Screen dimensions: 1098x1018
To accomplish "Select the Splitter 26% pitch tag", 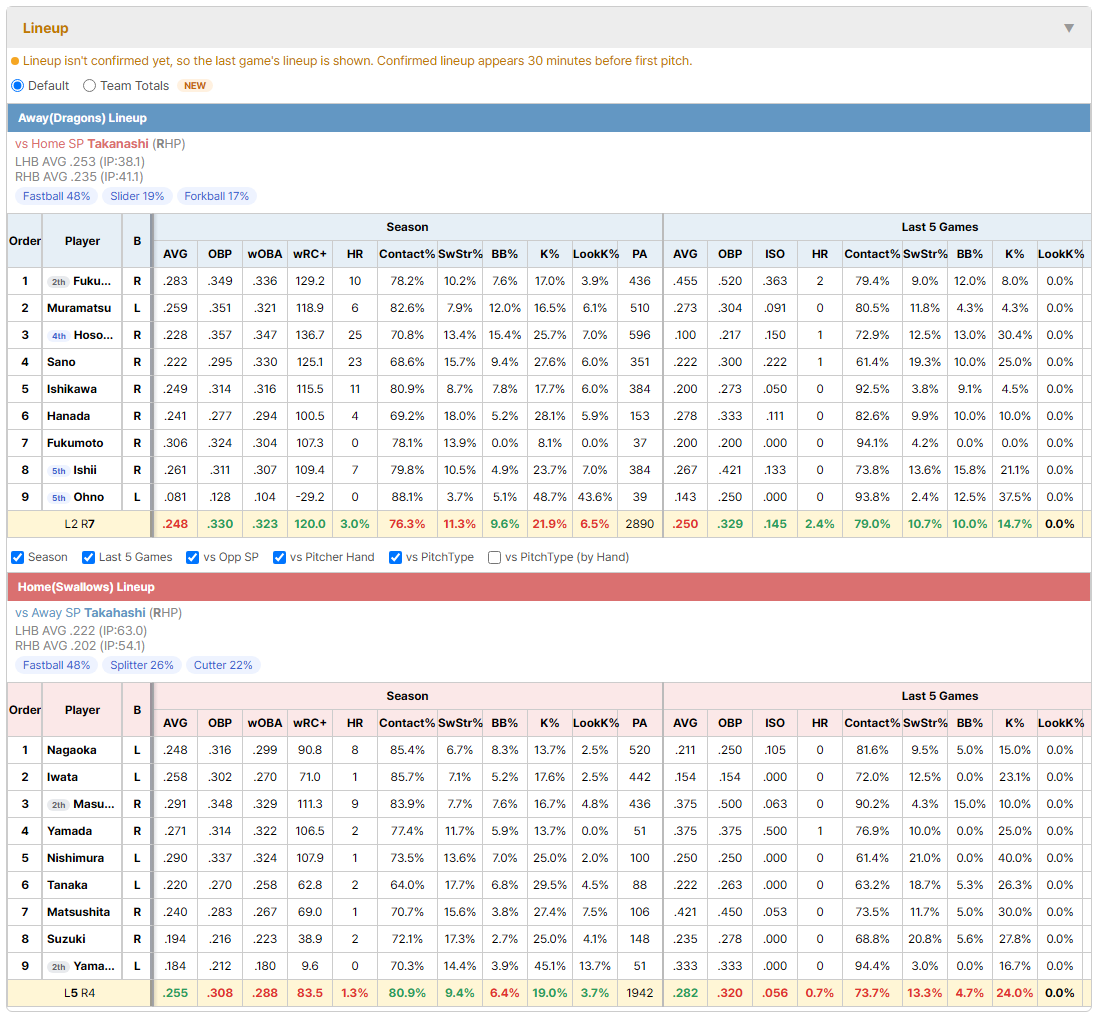I will click(142, 665).
